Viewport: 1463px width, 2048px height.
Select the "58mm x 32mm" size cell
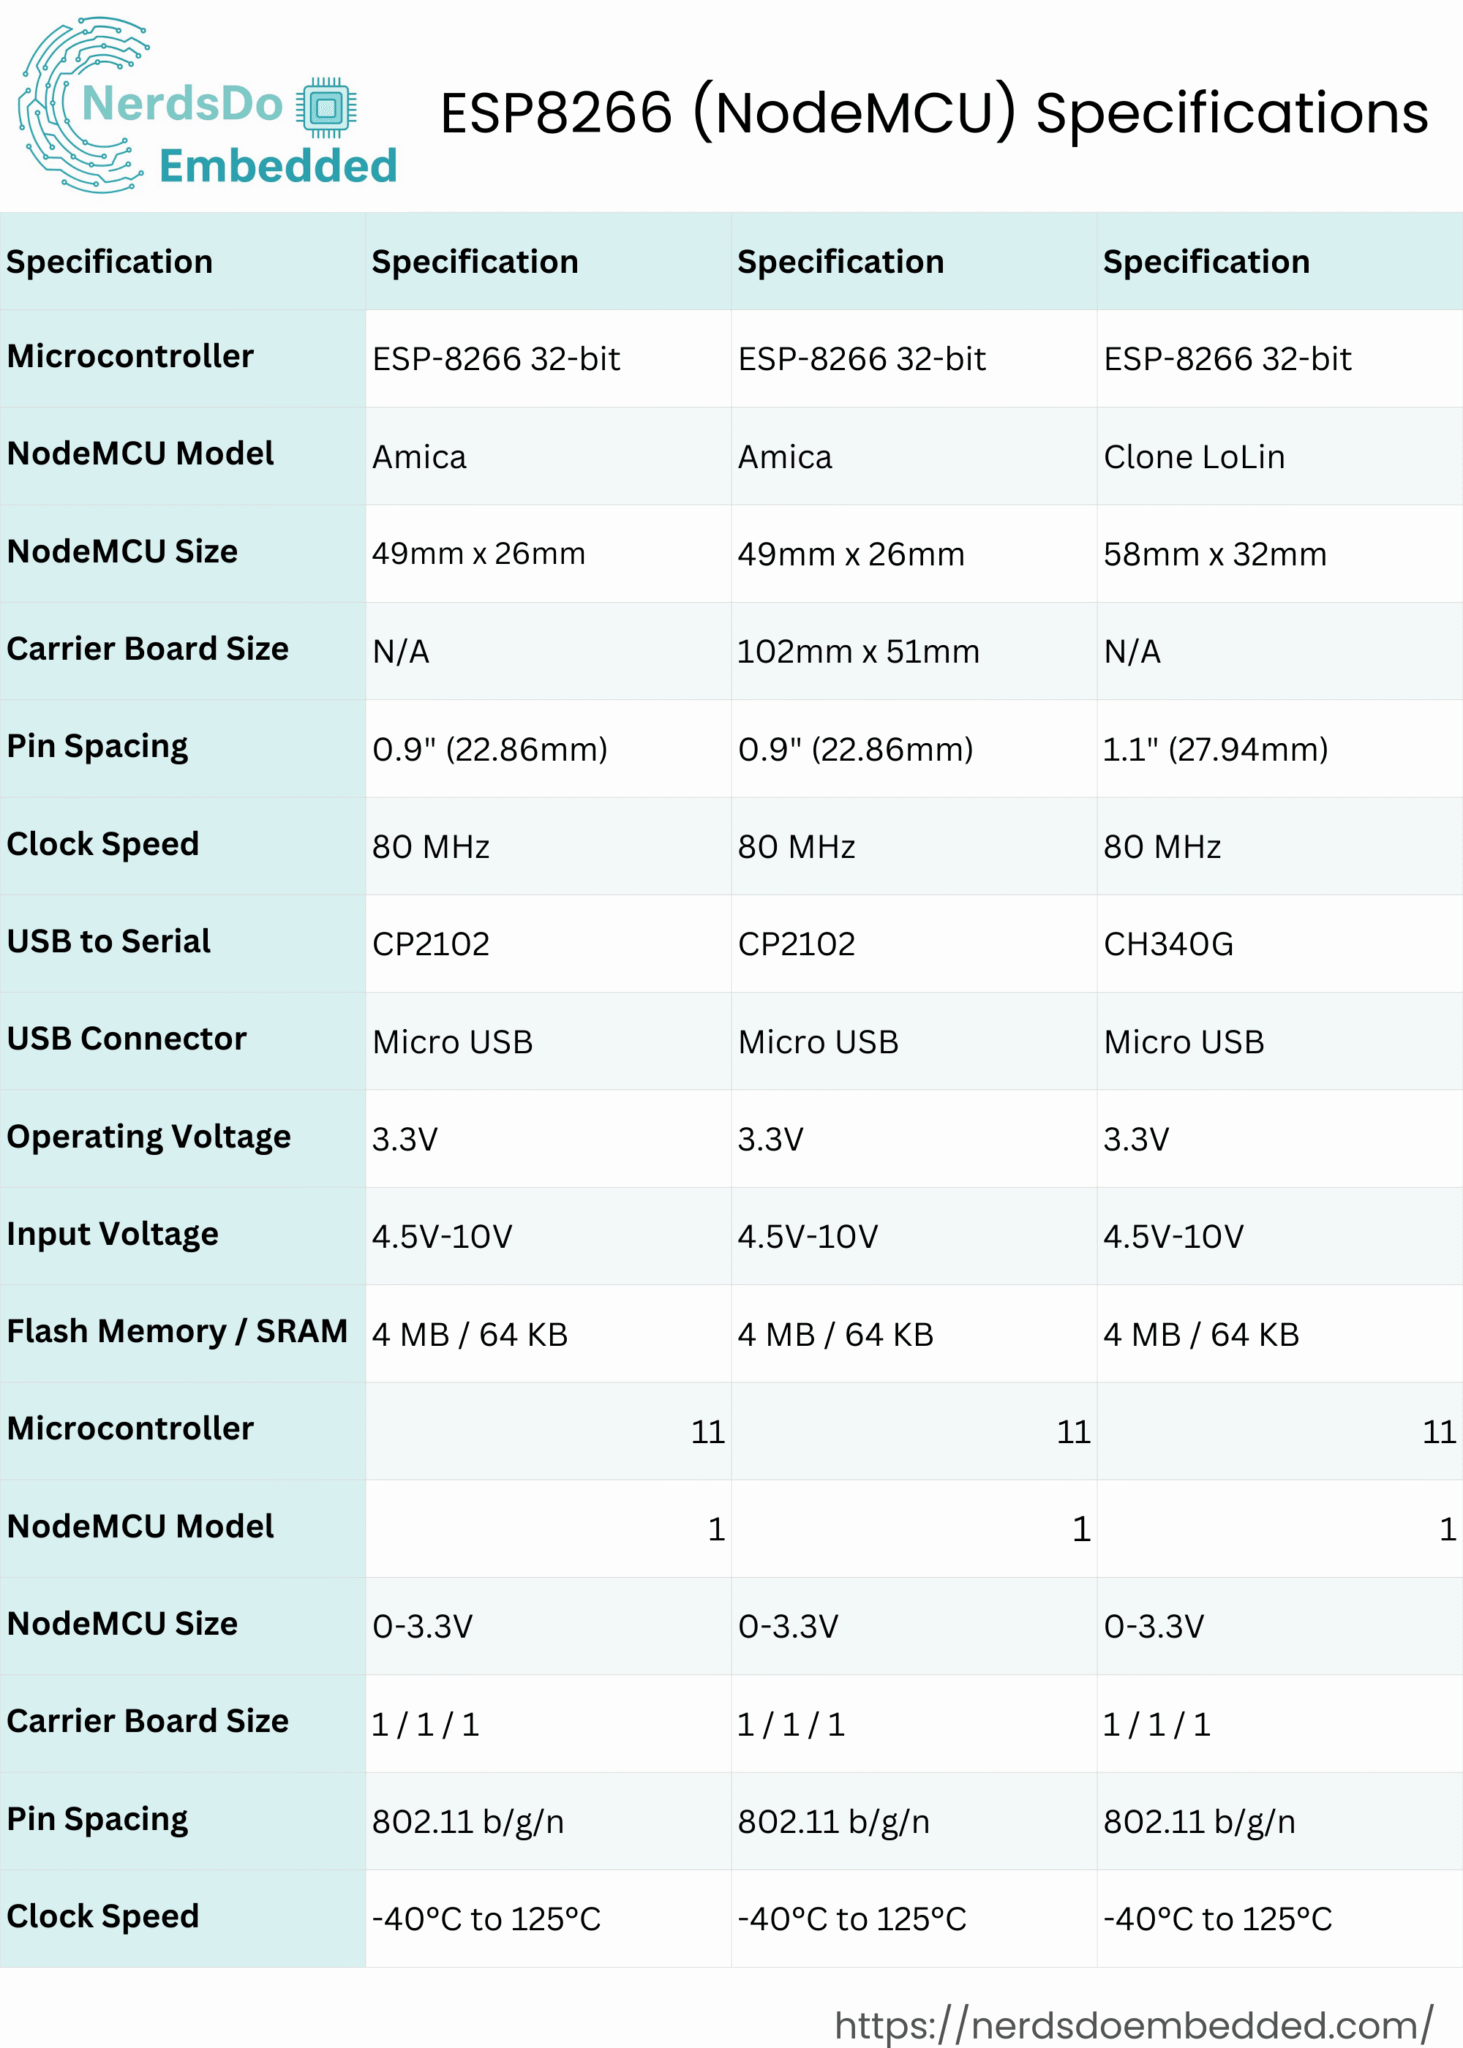1215,554
